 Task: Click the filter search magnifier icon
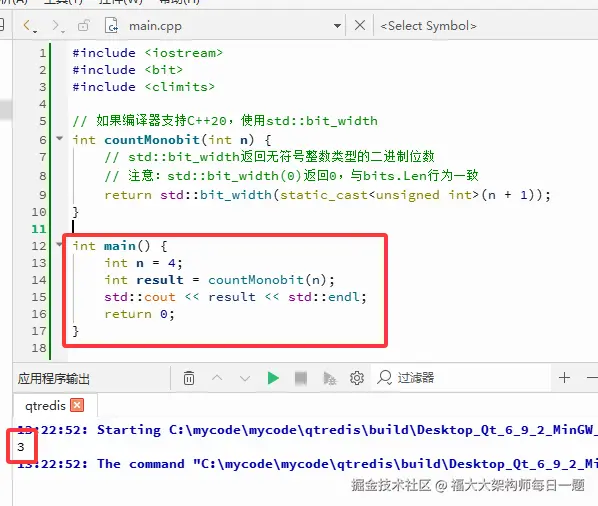click(x=384, y=377)
